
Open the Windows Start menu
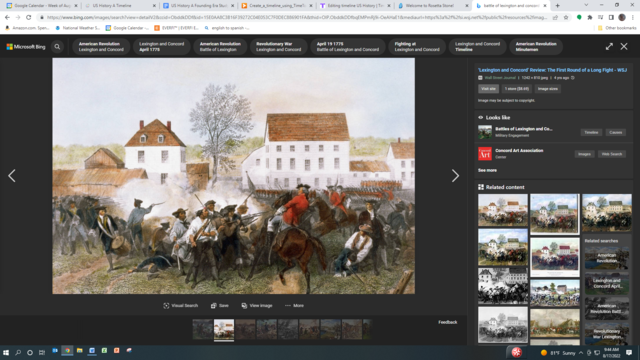[x=6, y=352]
